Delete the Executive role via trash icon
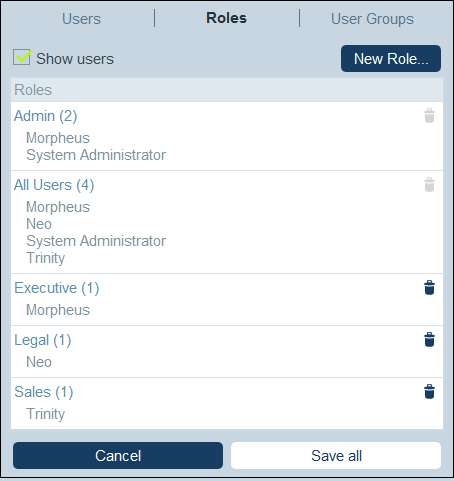The height and width of the screenshot is (481, 454). click(429, 288)
